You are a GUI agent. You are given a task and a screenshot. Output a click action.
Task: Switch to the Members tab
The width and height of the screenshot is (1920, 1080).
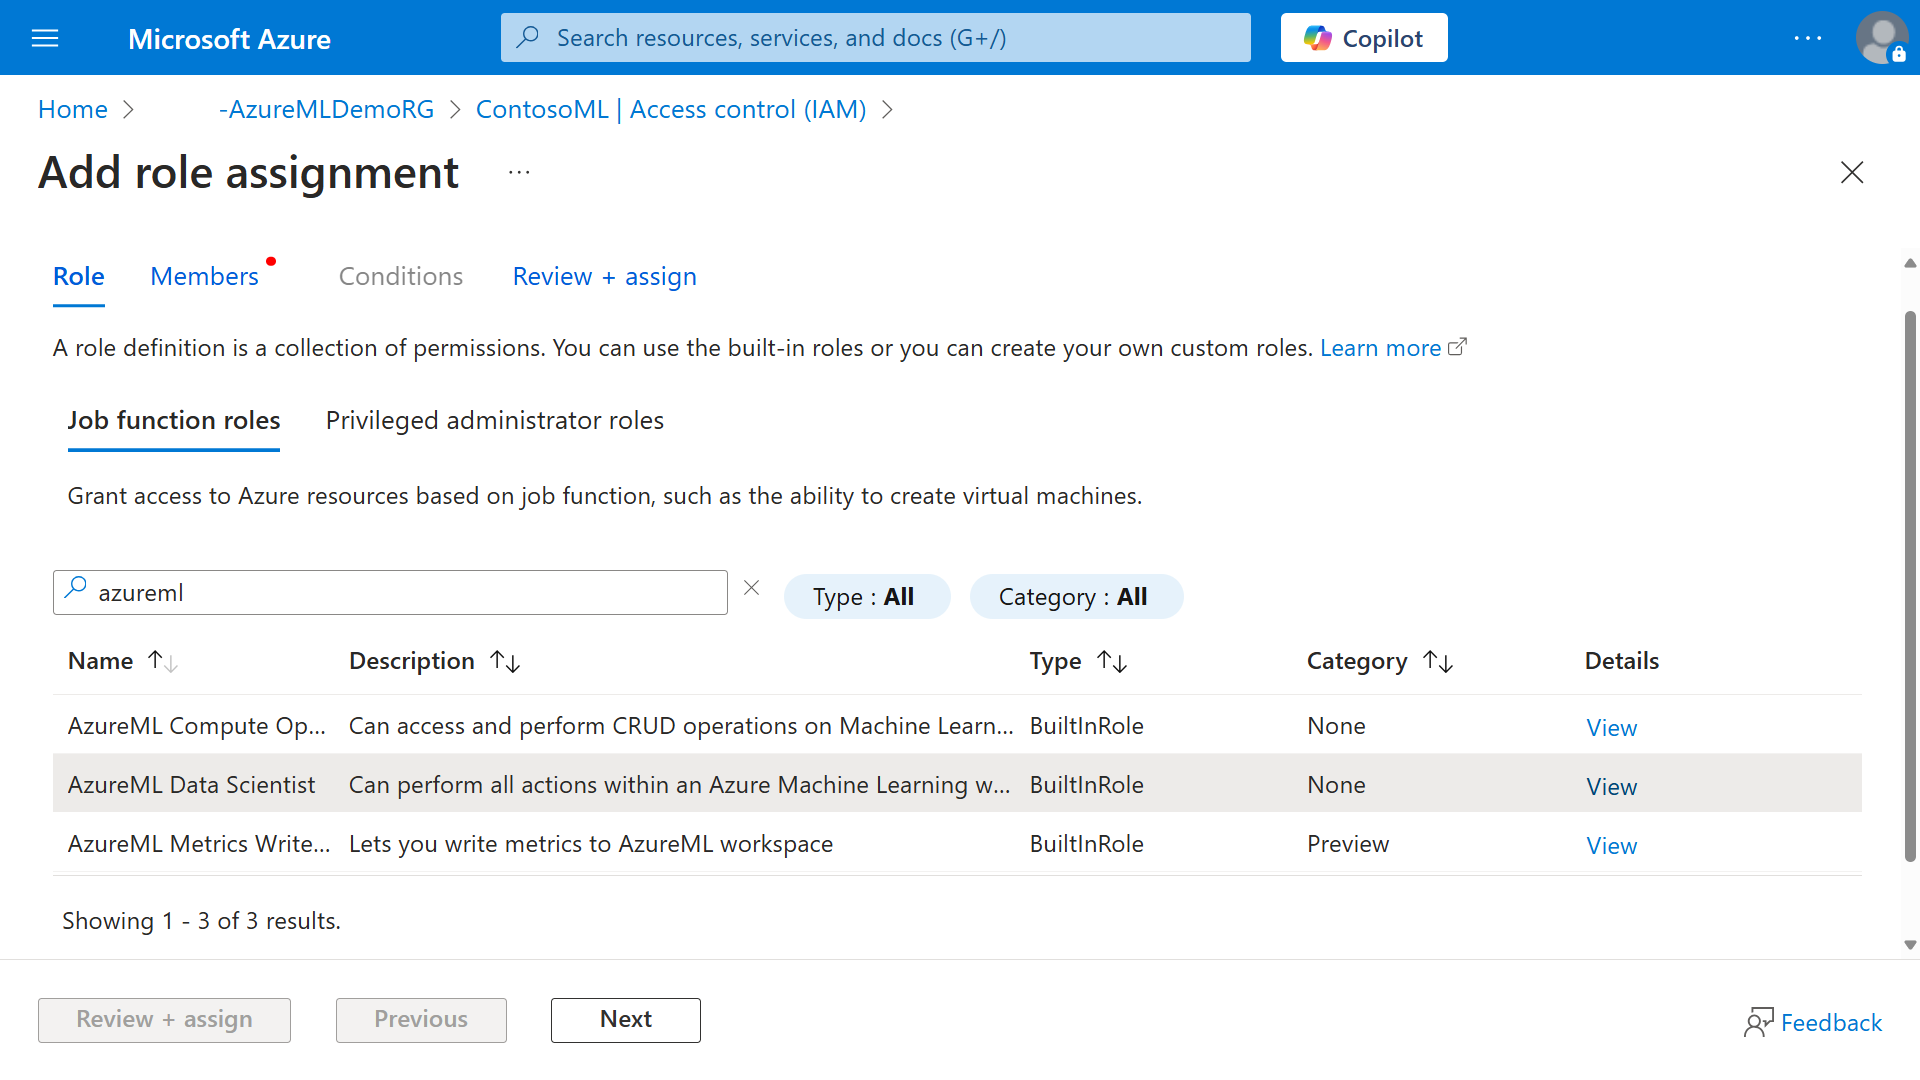[204, 276]
